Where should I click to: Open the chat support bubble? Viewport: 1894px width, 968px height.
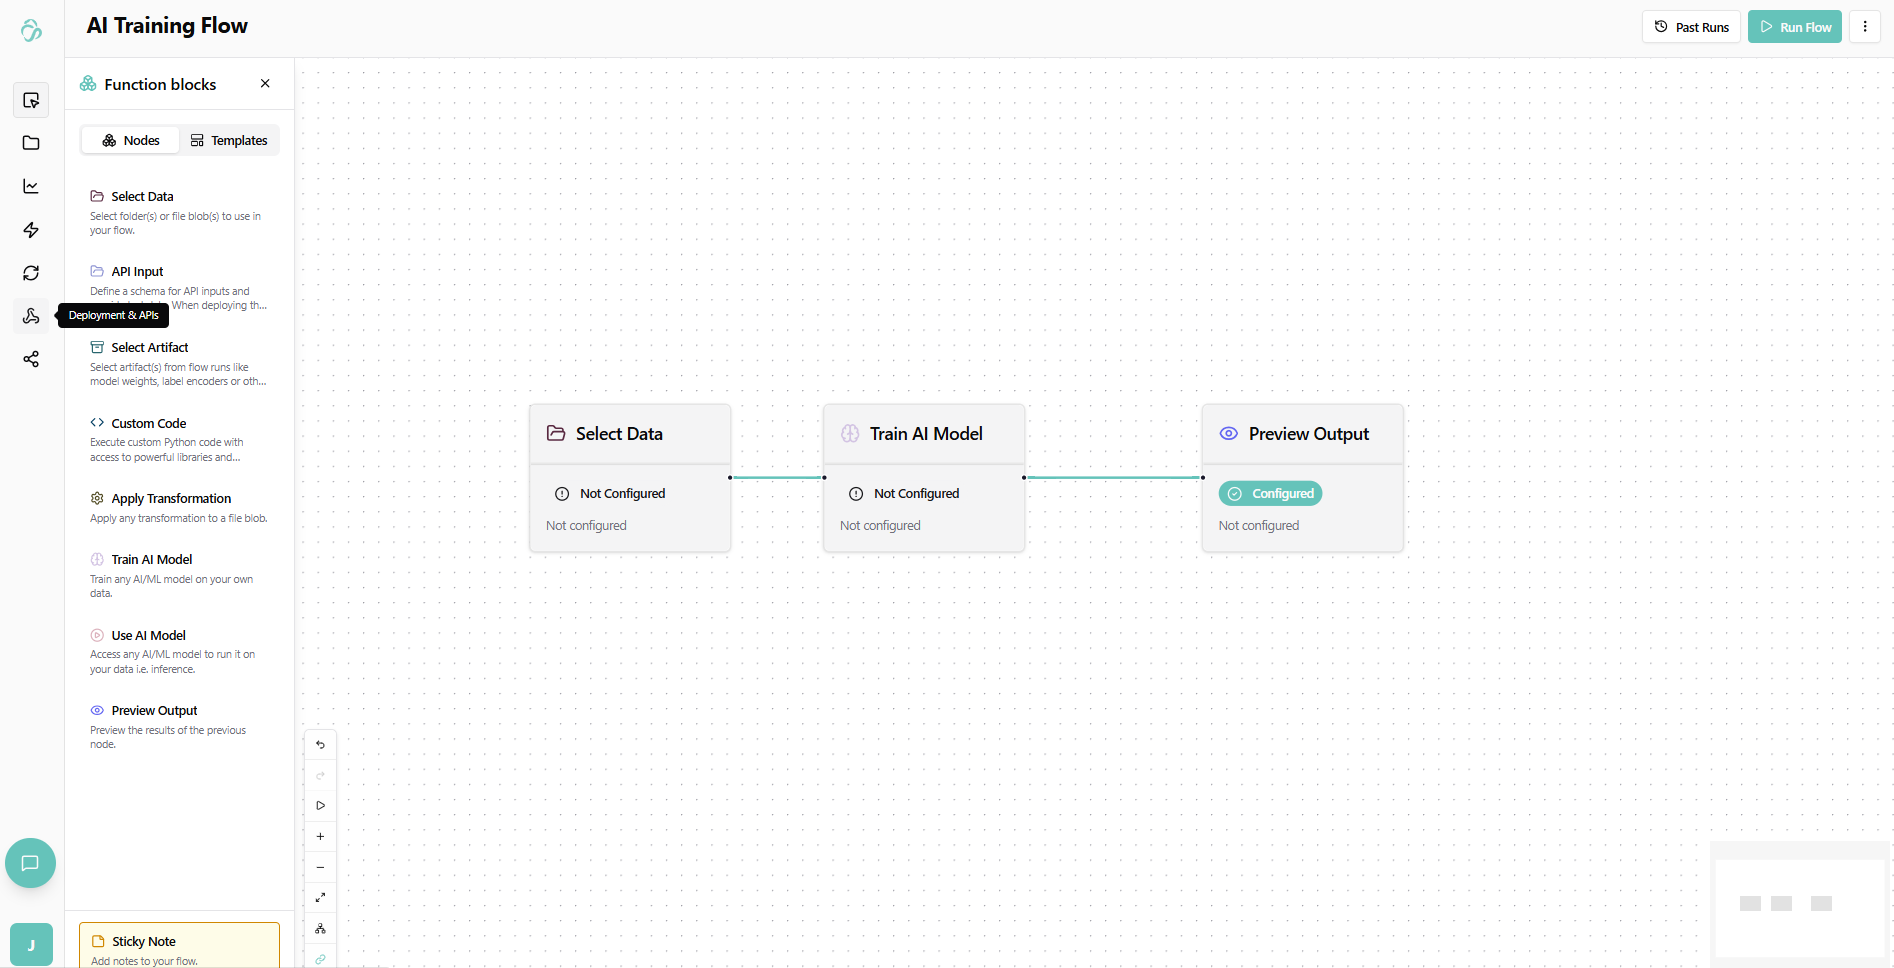coord(30,863)
